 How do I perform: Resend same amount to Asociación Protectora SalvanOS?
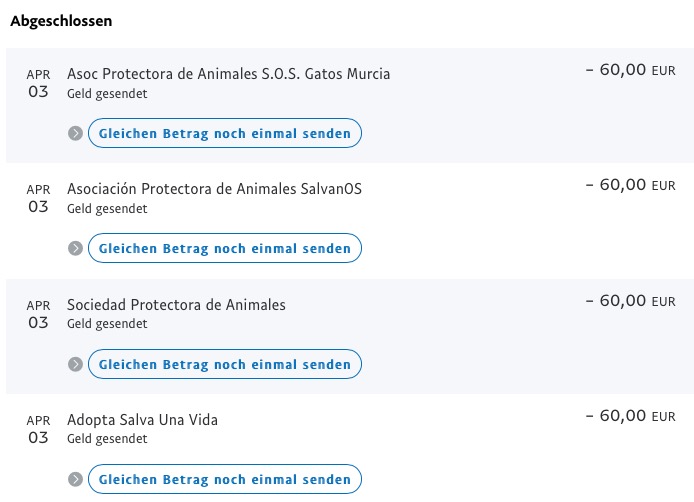(225, 248)
